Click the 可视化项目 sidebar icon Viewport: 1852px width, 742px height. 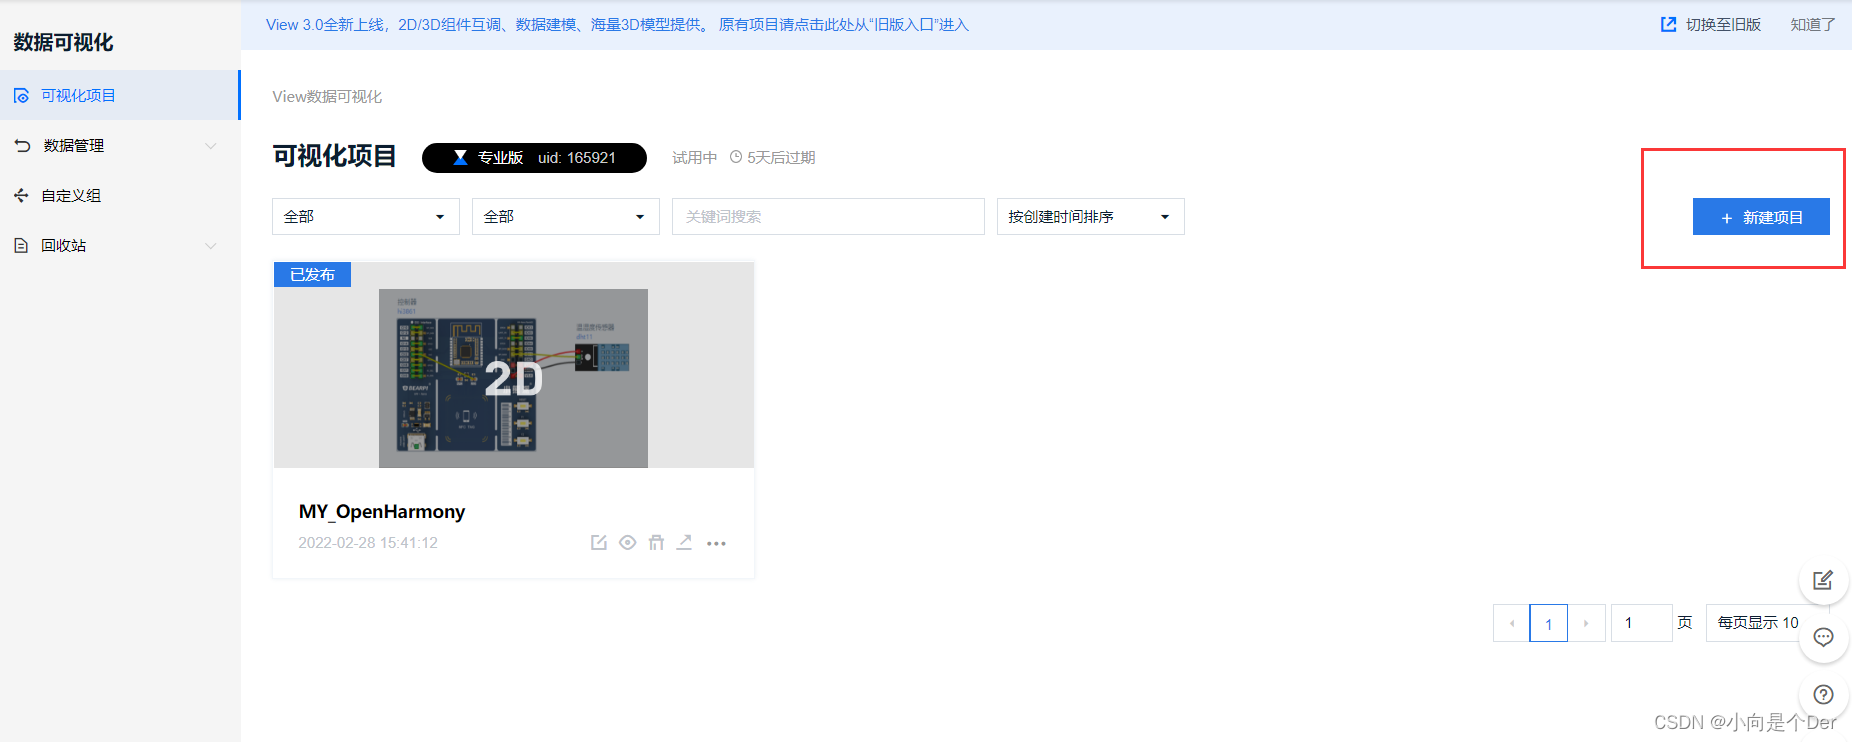click(21, 96)
